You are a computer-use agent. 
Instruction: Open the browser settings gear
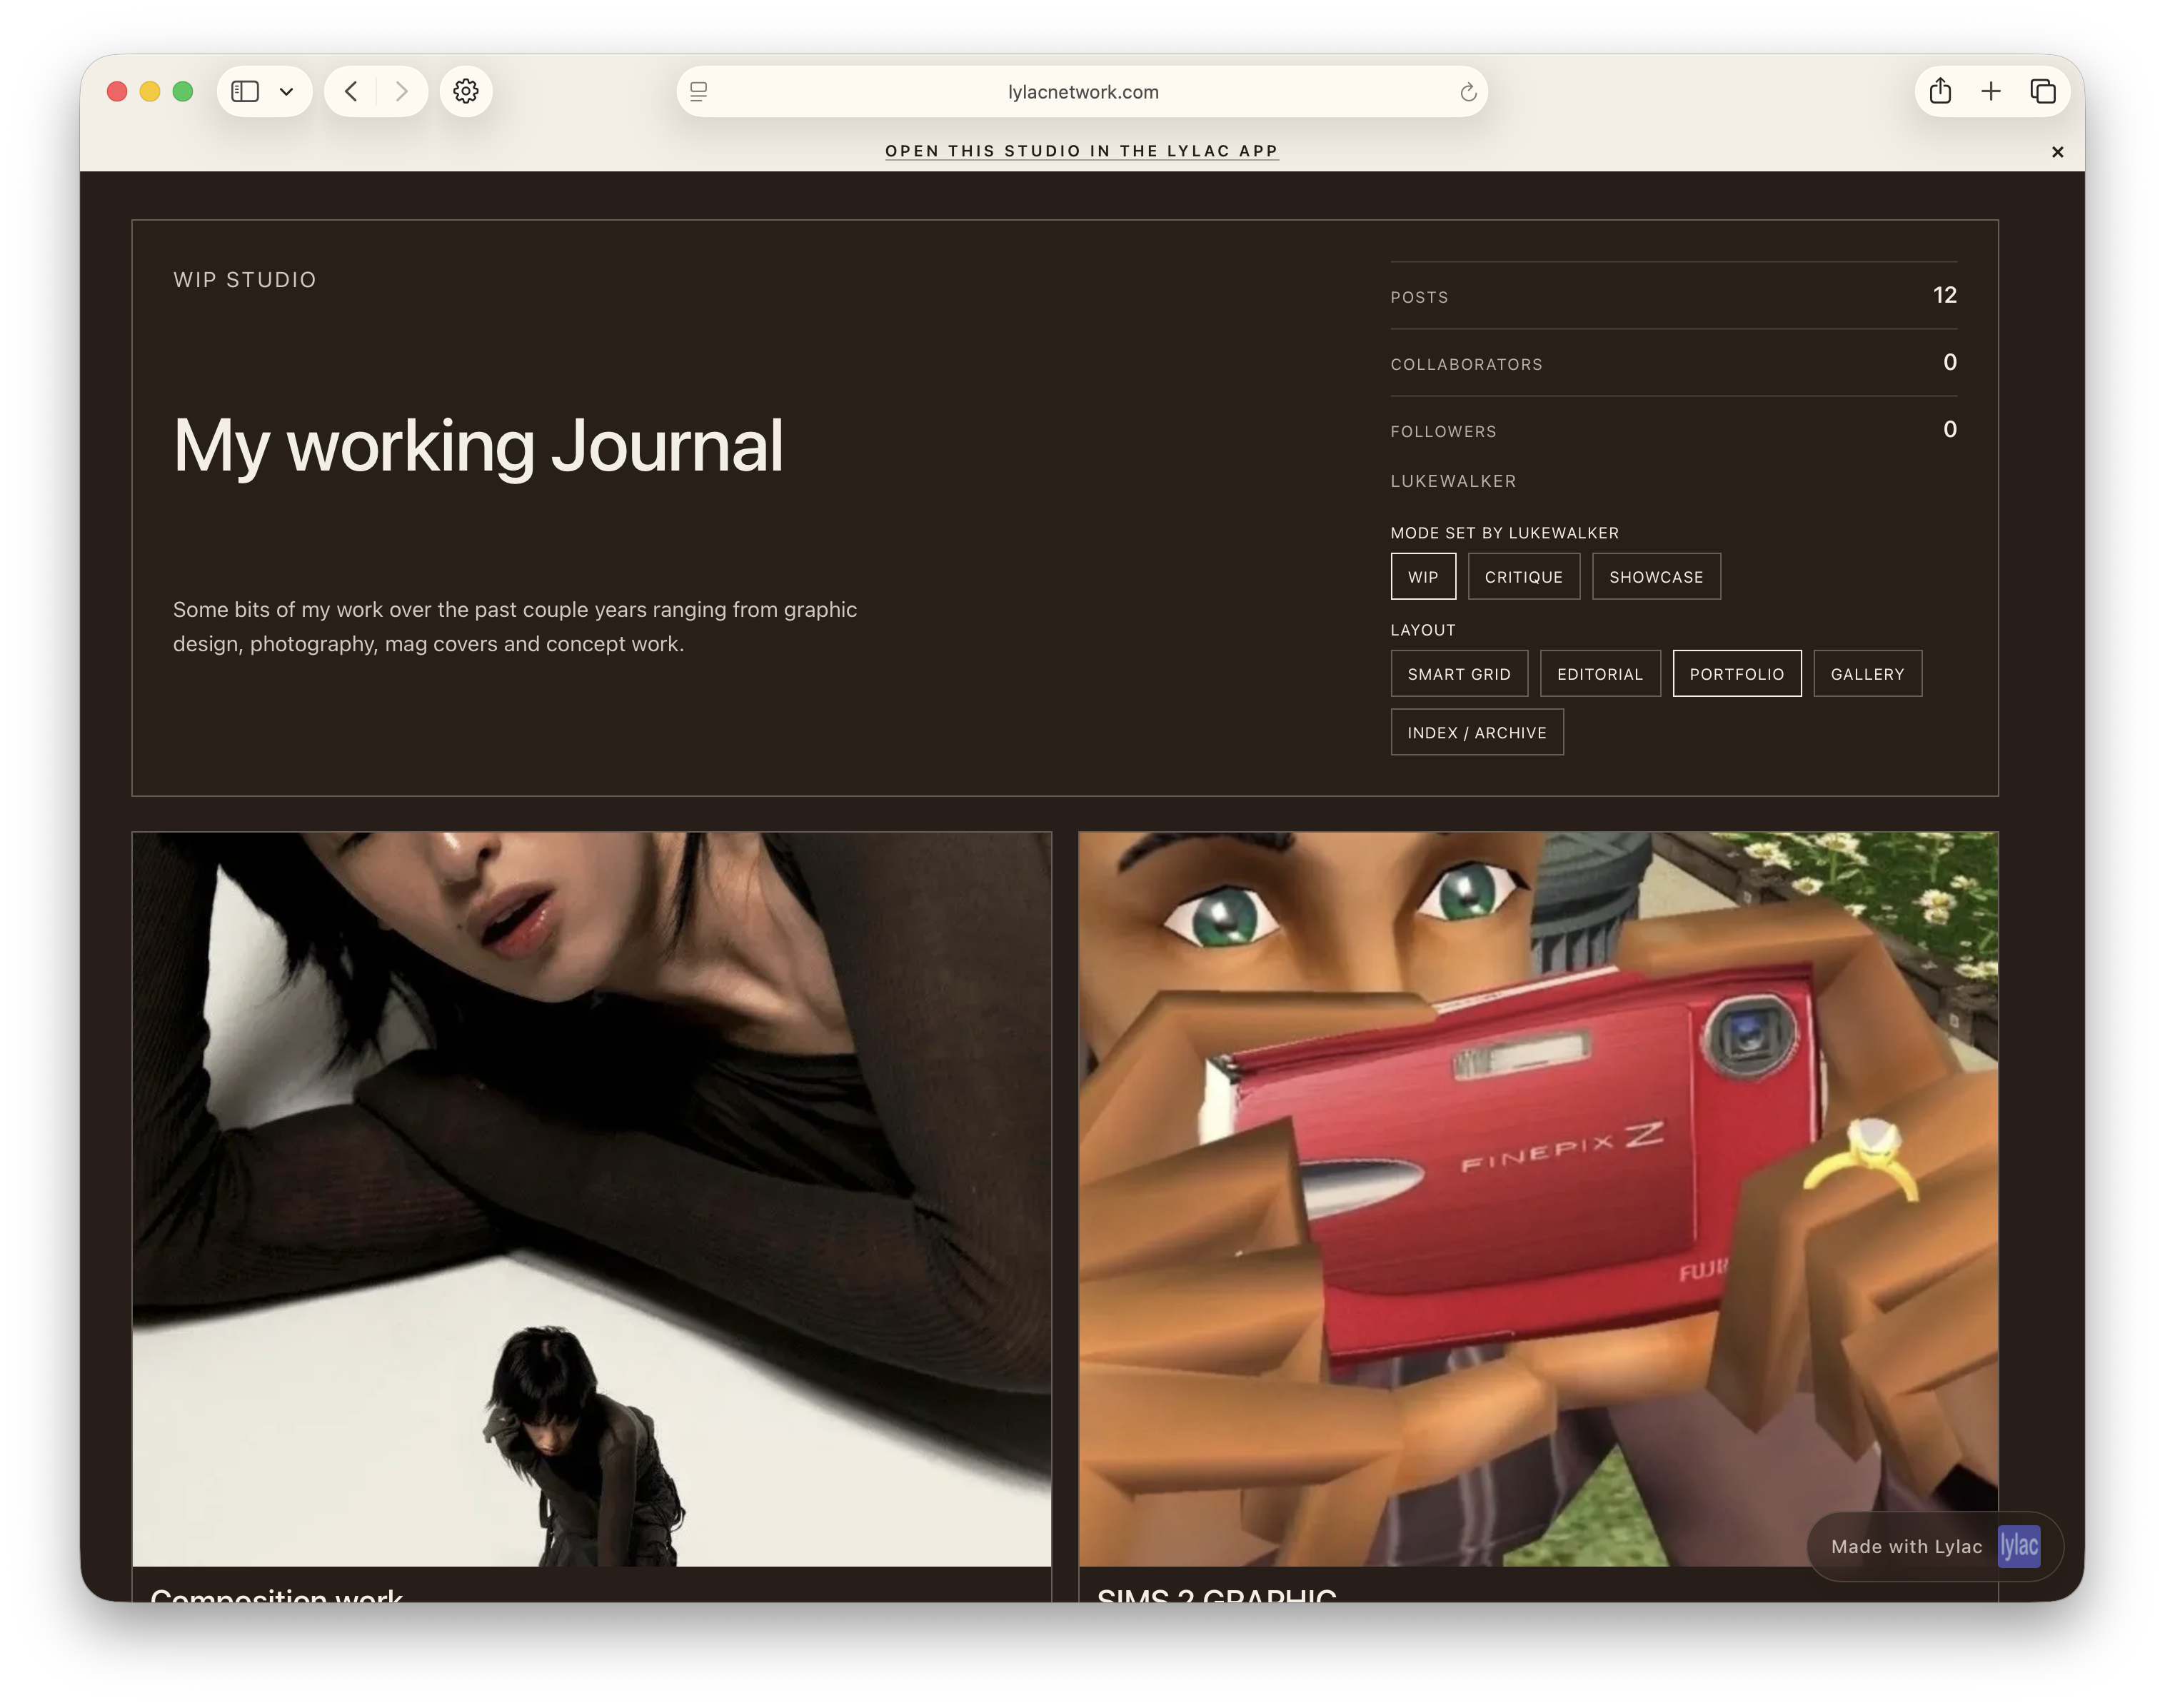tap(465, 91)
